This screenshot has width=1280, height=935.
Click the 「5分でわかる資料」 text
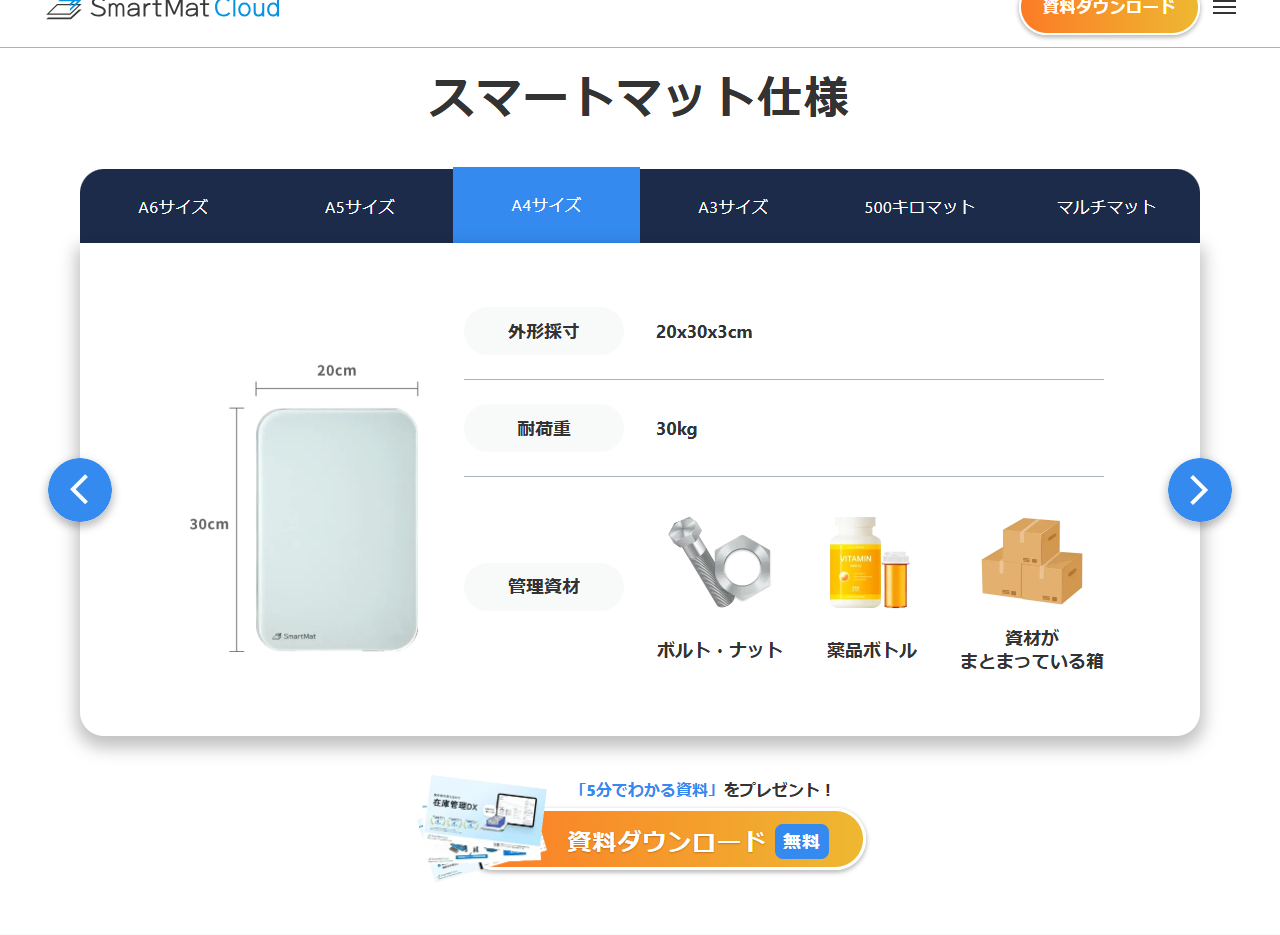648,790
